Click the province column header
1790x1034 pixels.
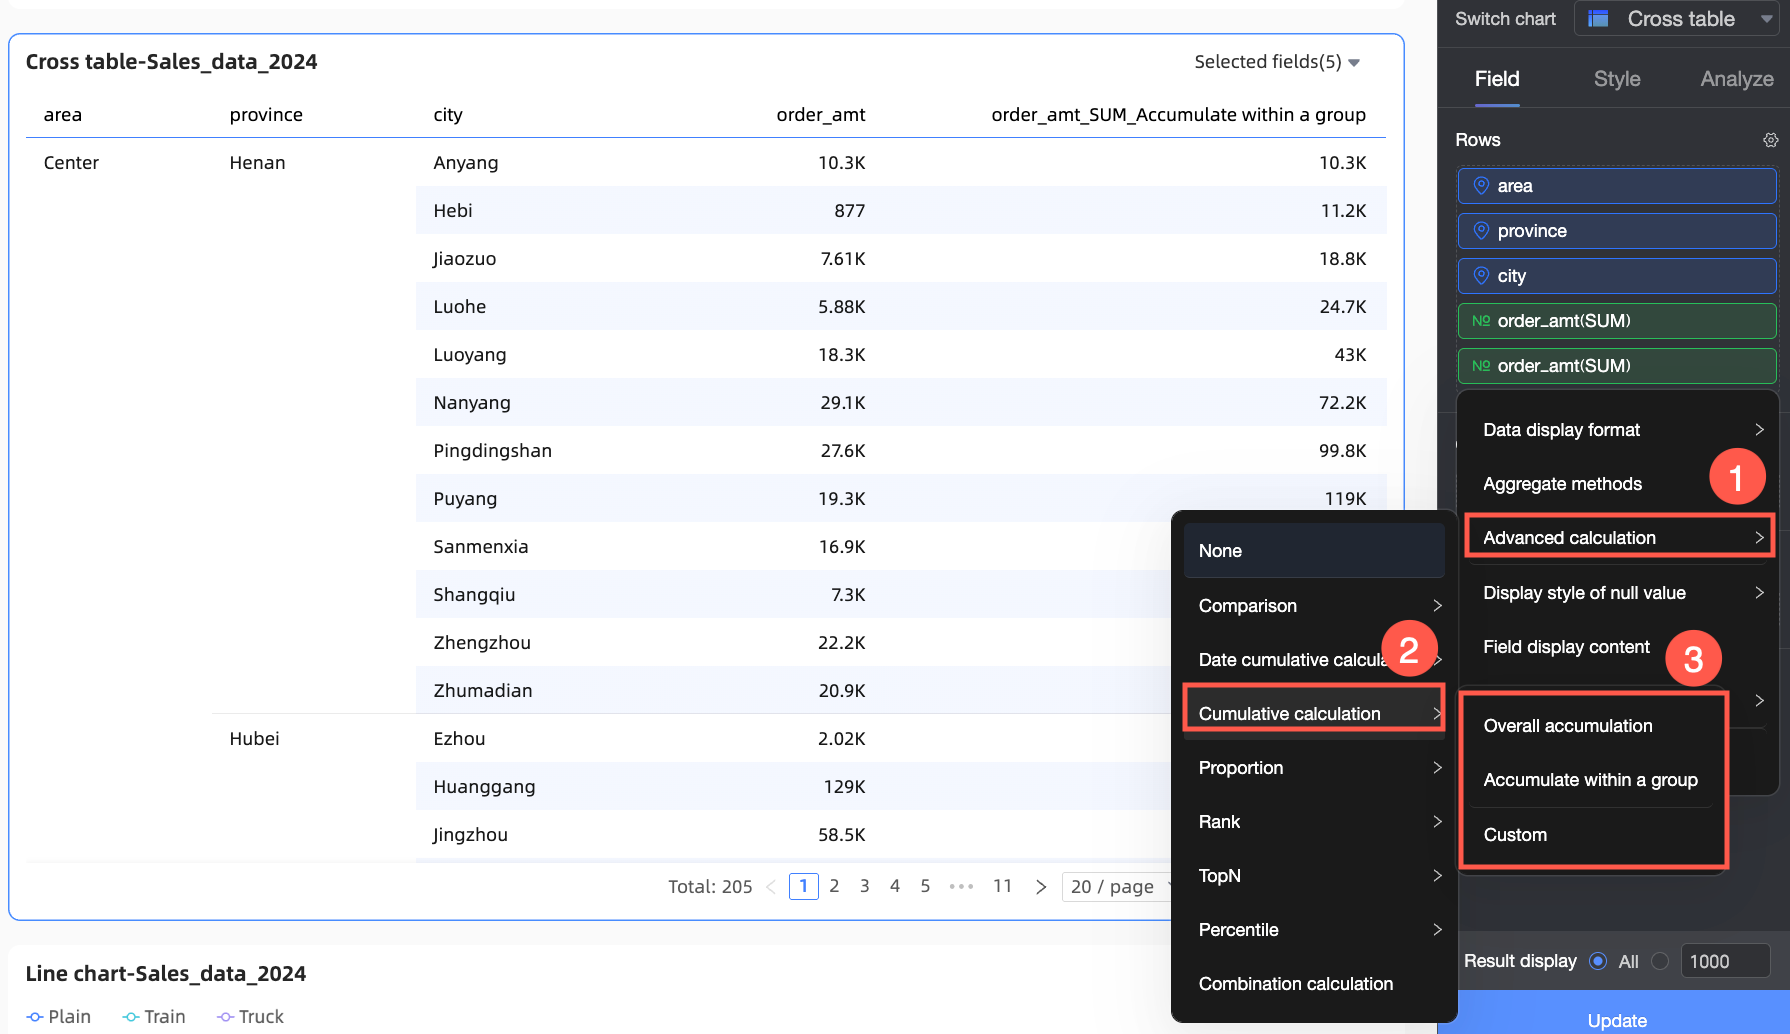pos(266,115)
